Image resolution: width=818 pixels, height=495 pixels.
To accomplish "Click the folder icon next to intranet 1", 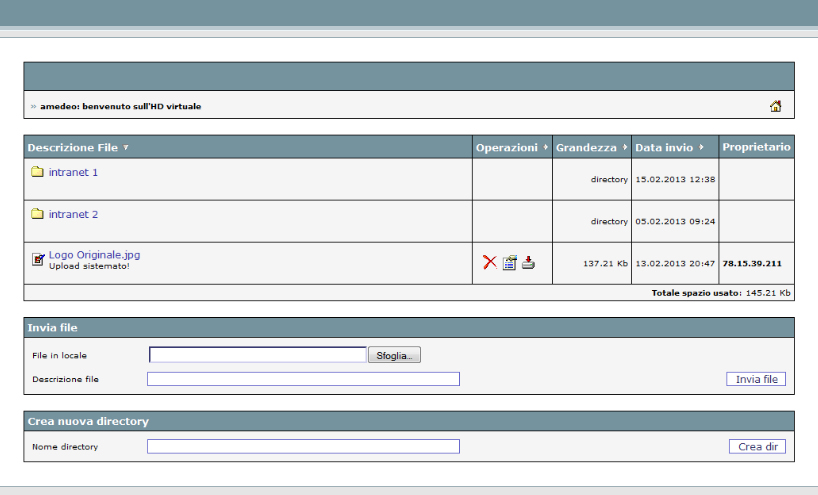I will (37, 172).
